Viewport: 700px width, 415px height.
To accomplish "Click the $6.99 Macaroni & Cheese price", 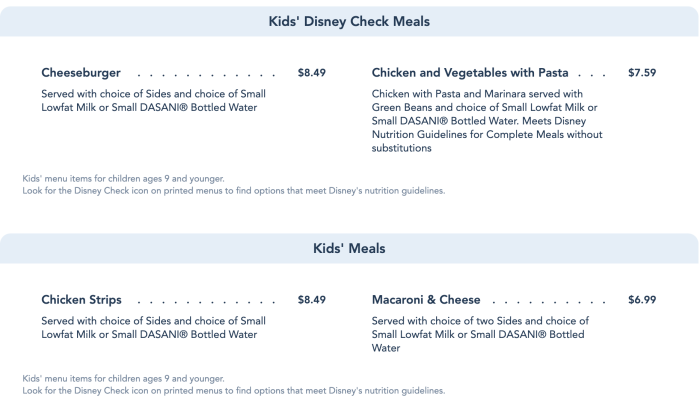I will [x=642, y=300].
